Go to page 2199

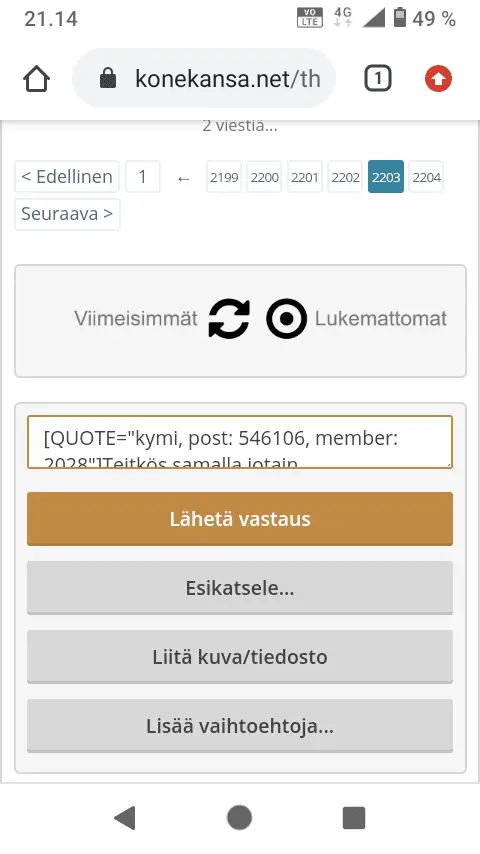pos(224,177)
